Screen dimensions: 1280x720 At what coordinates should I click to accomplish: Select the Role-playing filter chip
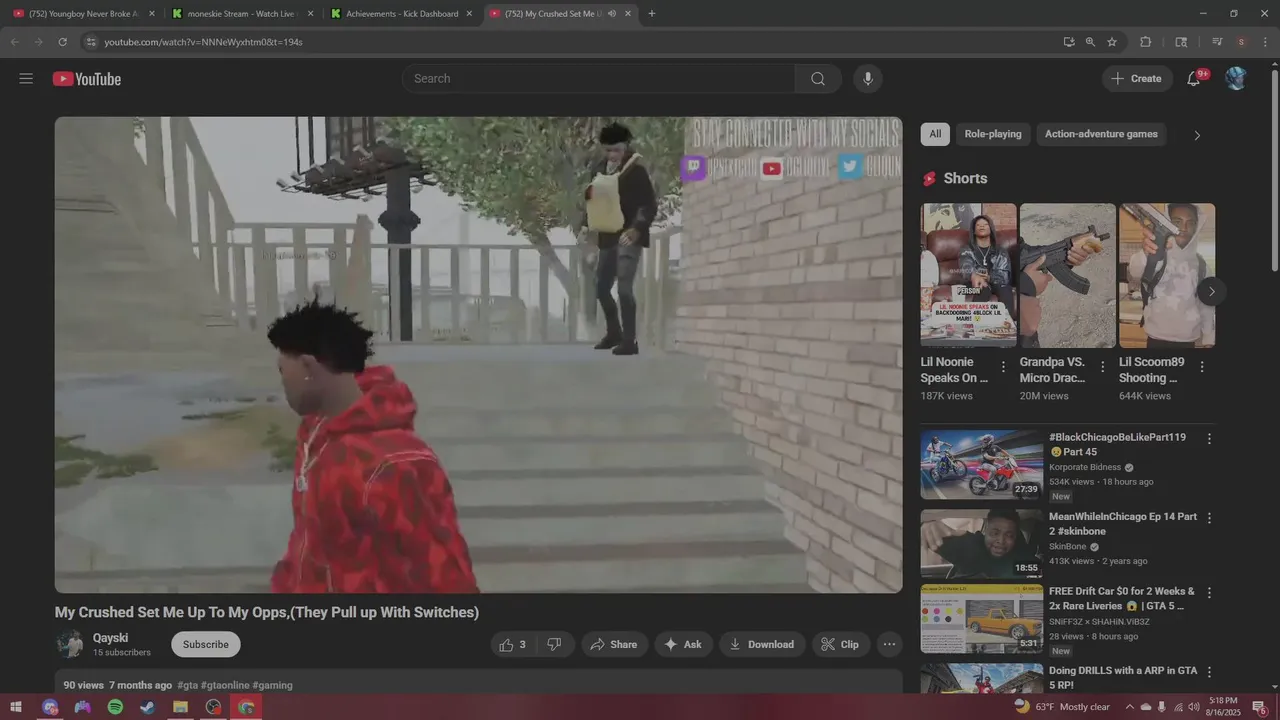[x=993, y=134]
